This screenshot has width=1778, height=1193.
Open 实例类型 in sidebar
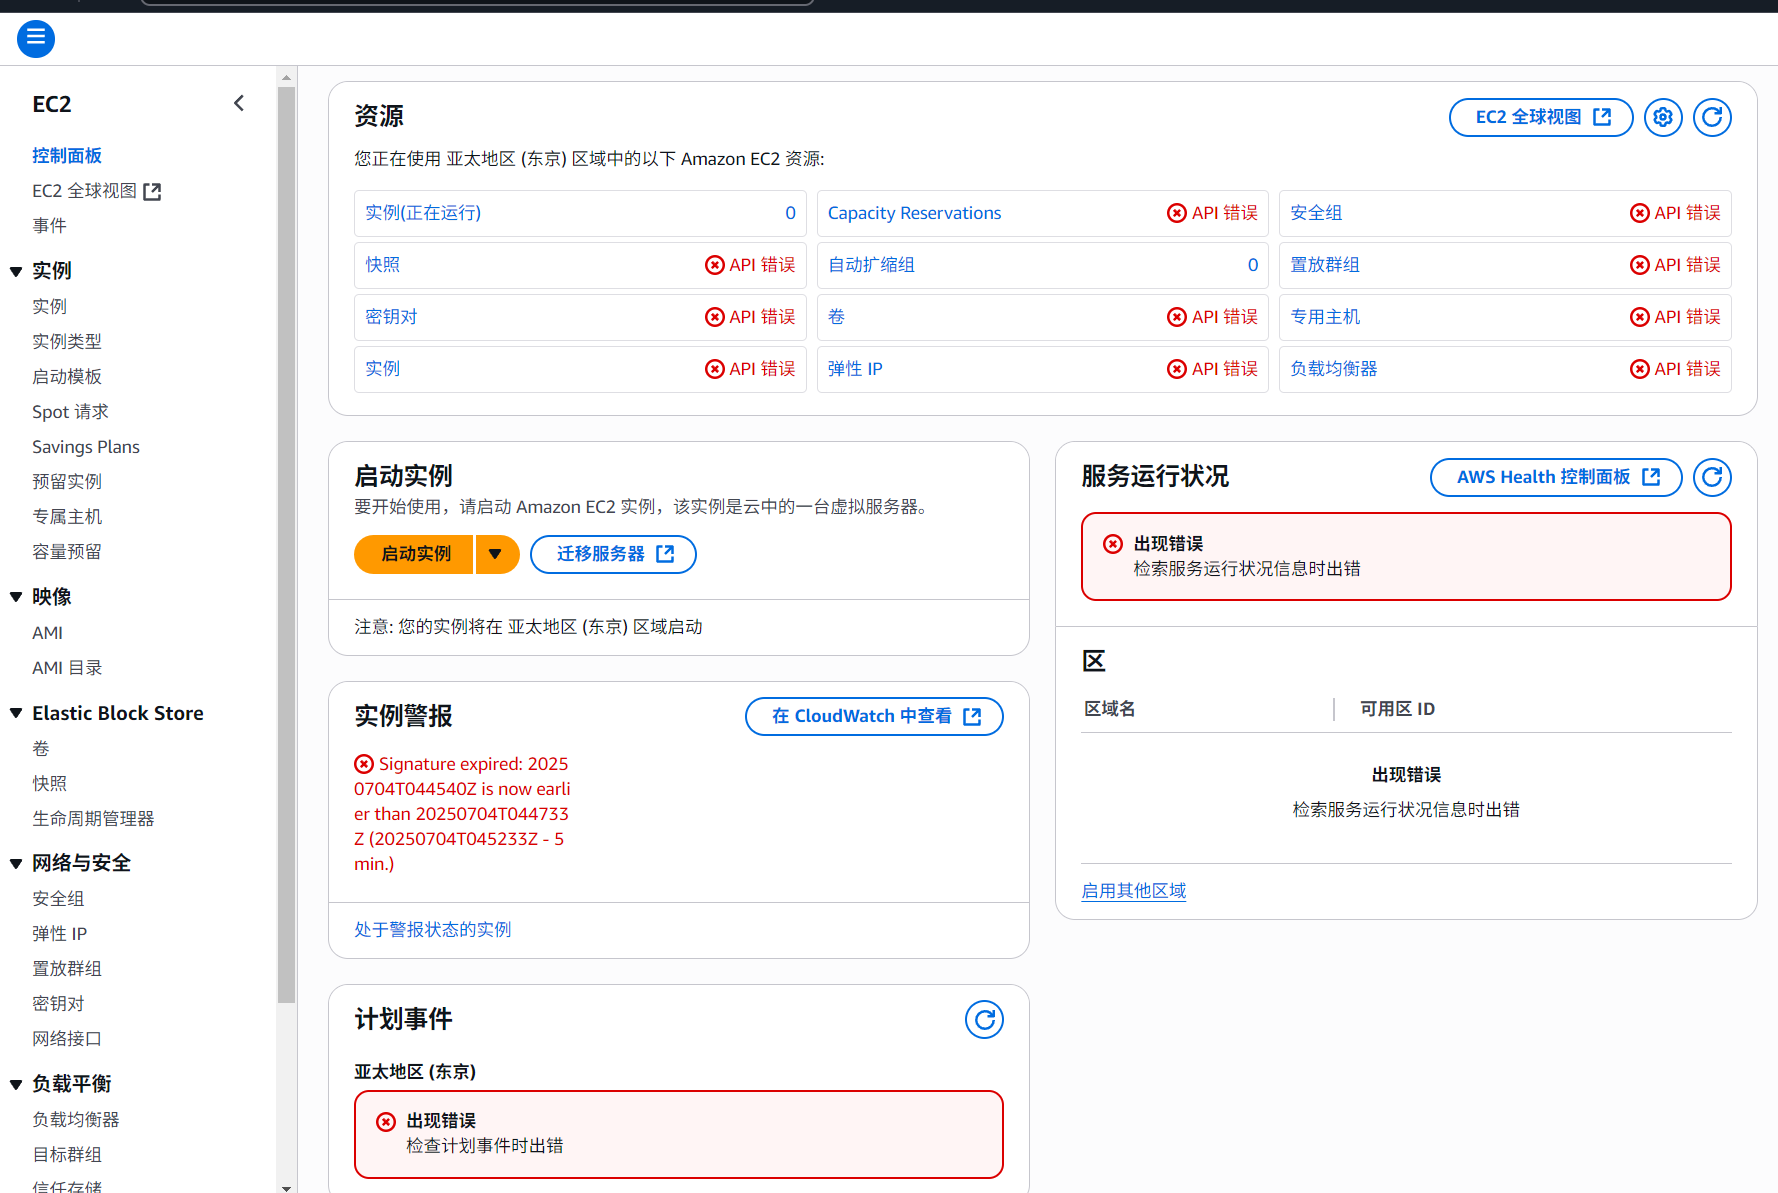coord(67,341)
